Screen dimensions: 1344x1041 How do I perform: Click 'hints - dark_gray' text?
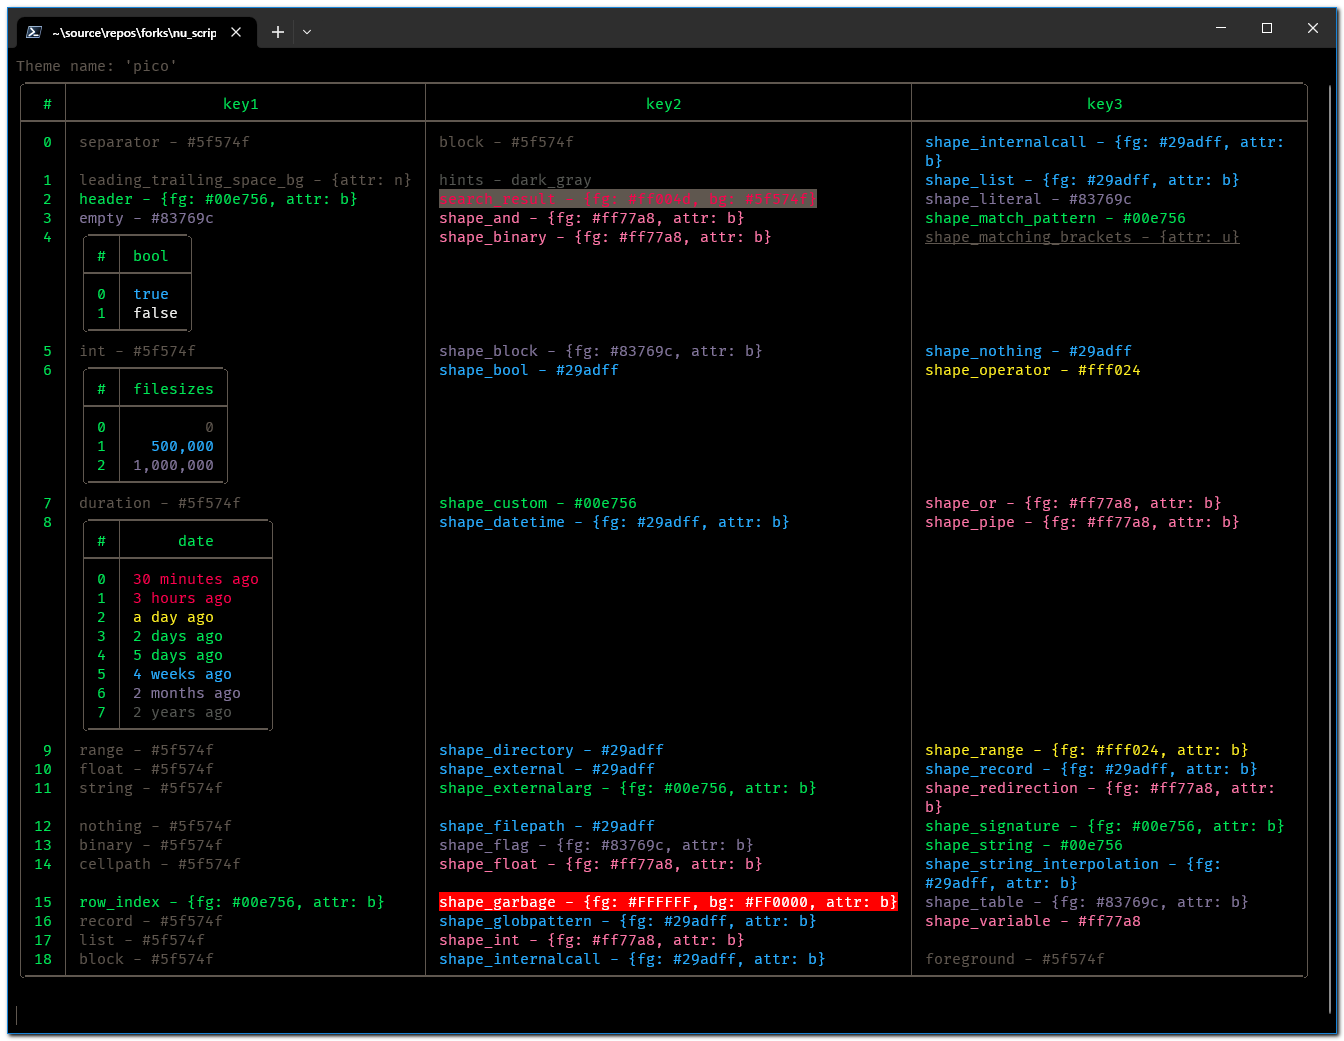coord(515,180)
